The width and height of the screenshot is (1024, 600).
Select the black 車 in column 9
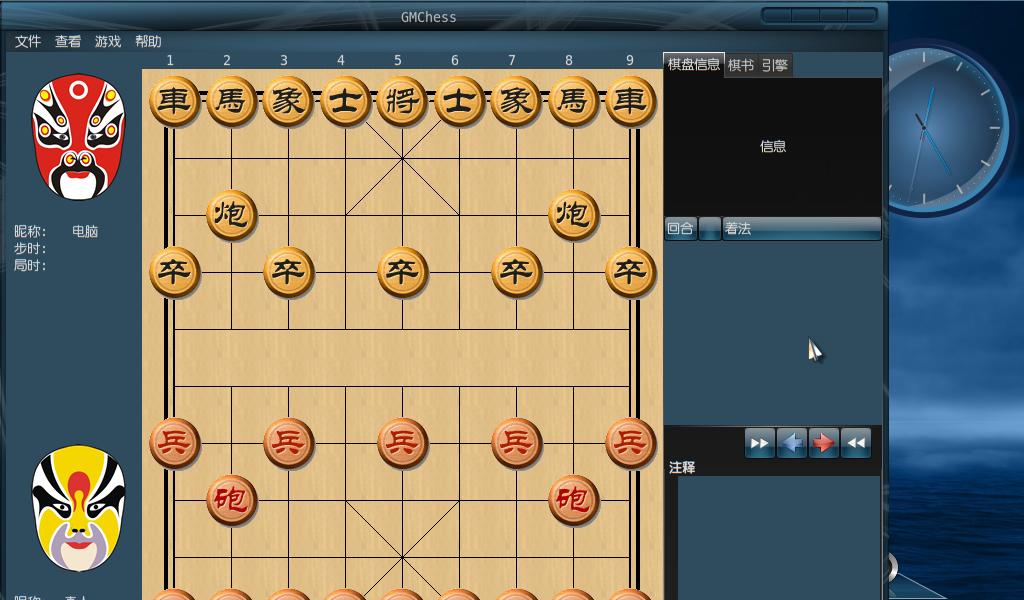click(630, 101)
